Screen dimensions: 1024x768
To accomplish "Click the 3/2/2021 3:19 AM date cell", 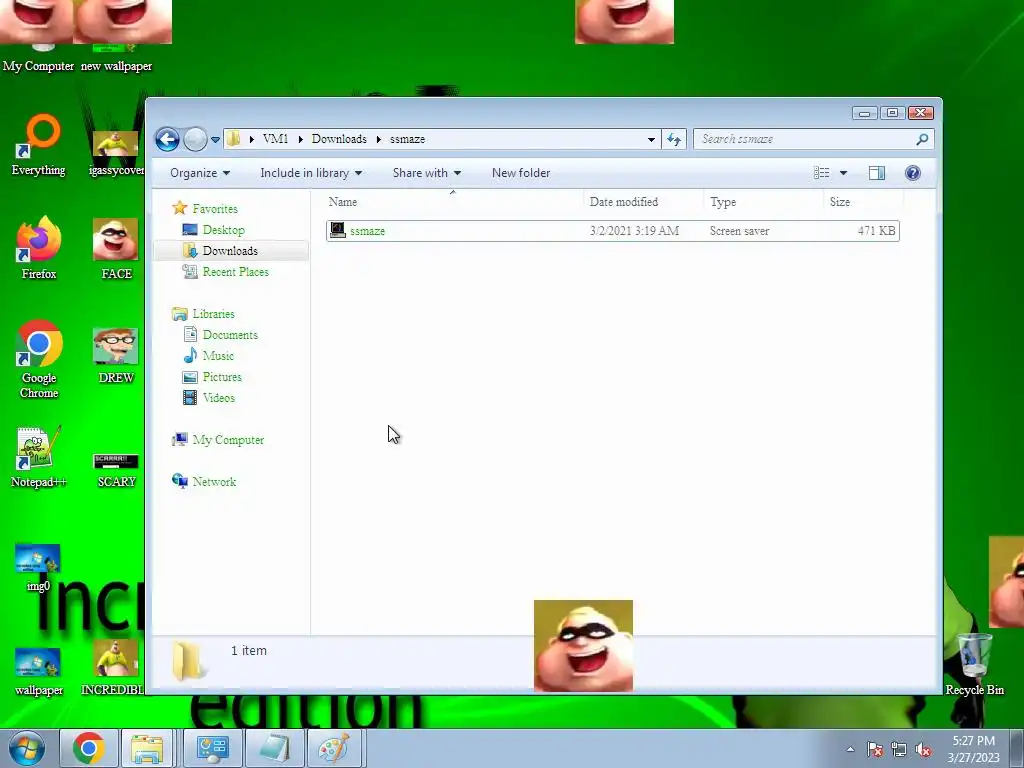I will point(634,231).
